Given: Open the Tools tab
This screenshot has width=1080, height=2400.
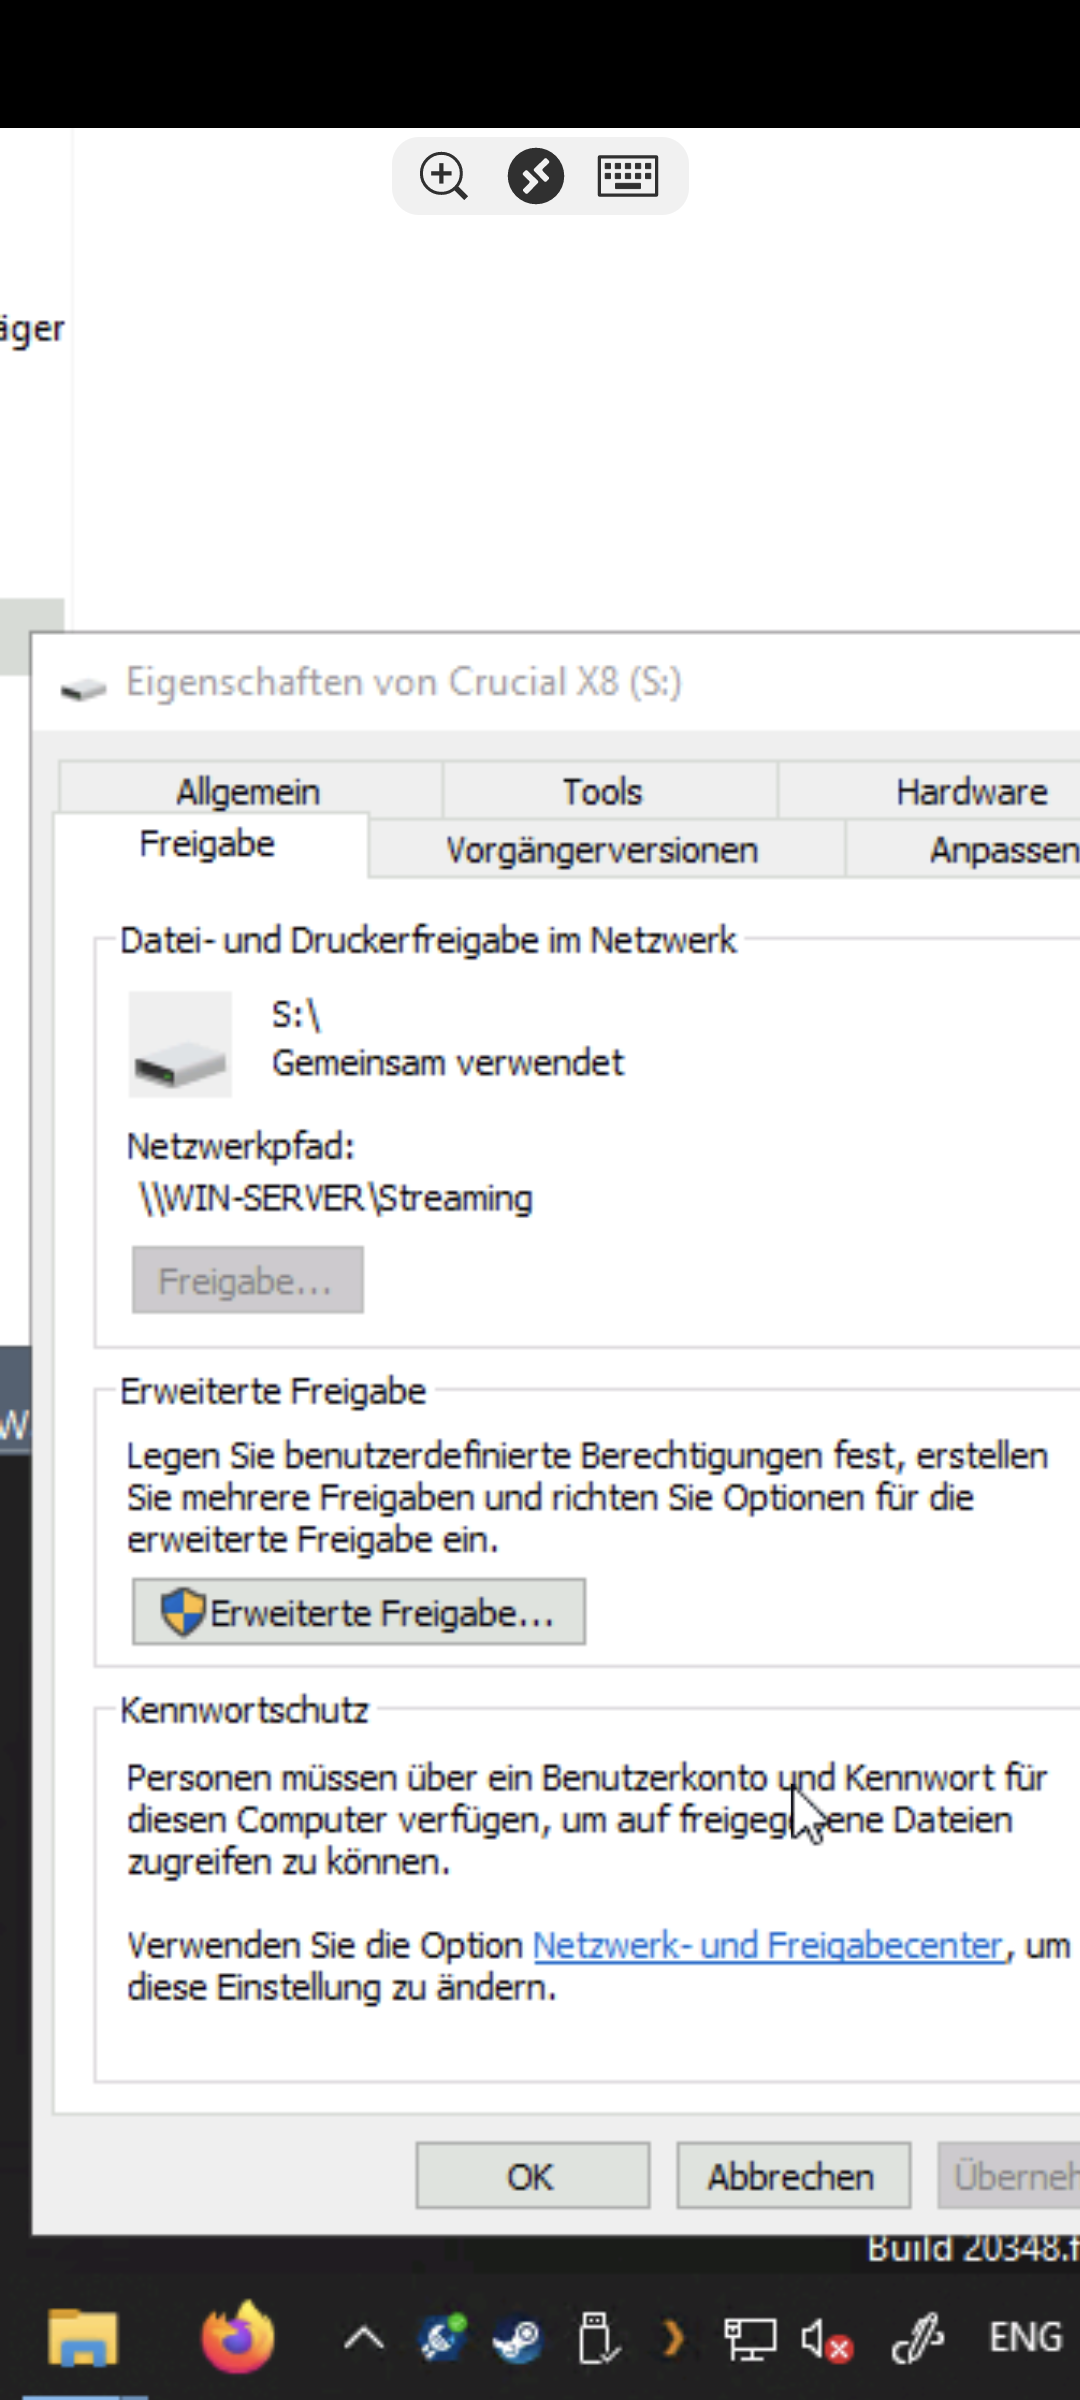Looking at the screenshot, I should click(x=602, y=791).
